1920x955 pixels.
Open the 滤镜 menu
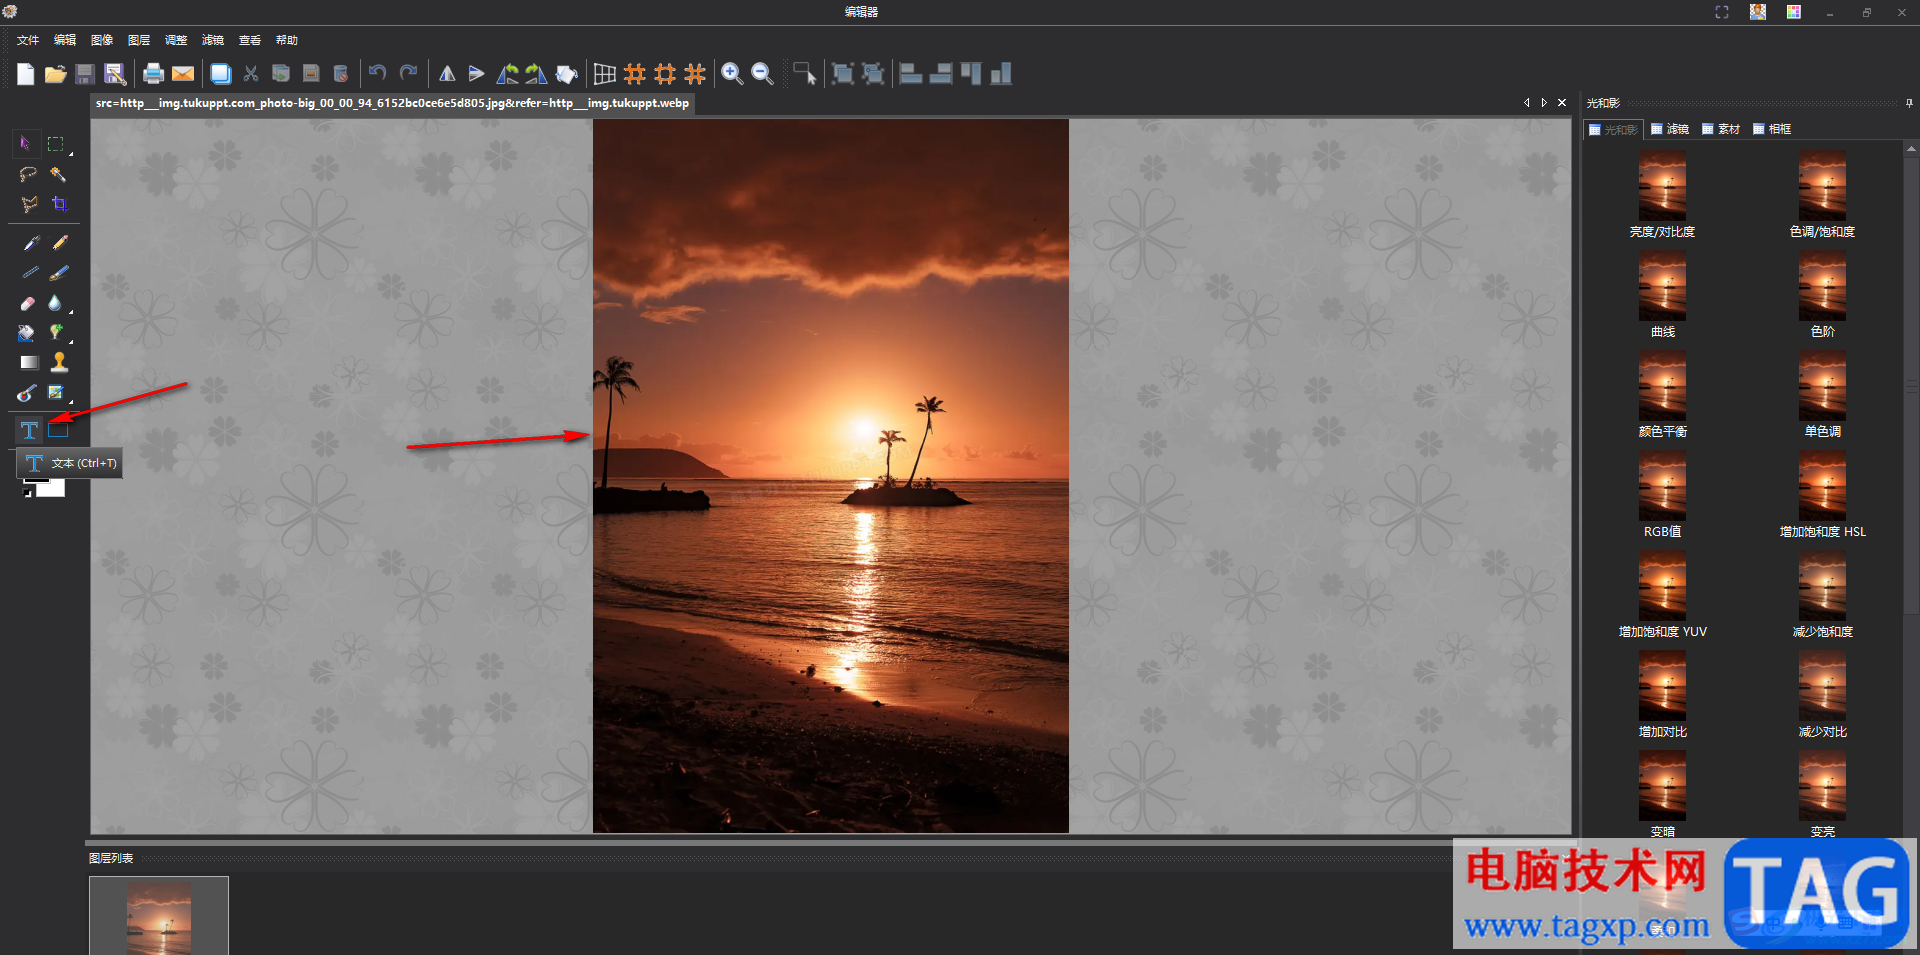click(x=213, y=40)
